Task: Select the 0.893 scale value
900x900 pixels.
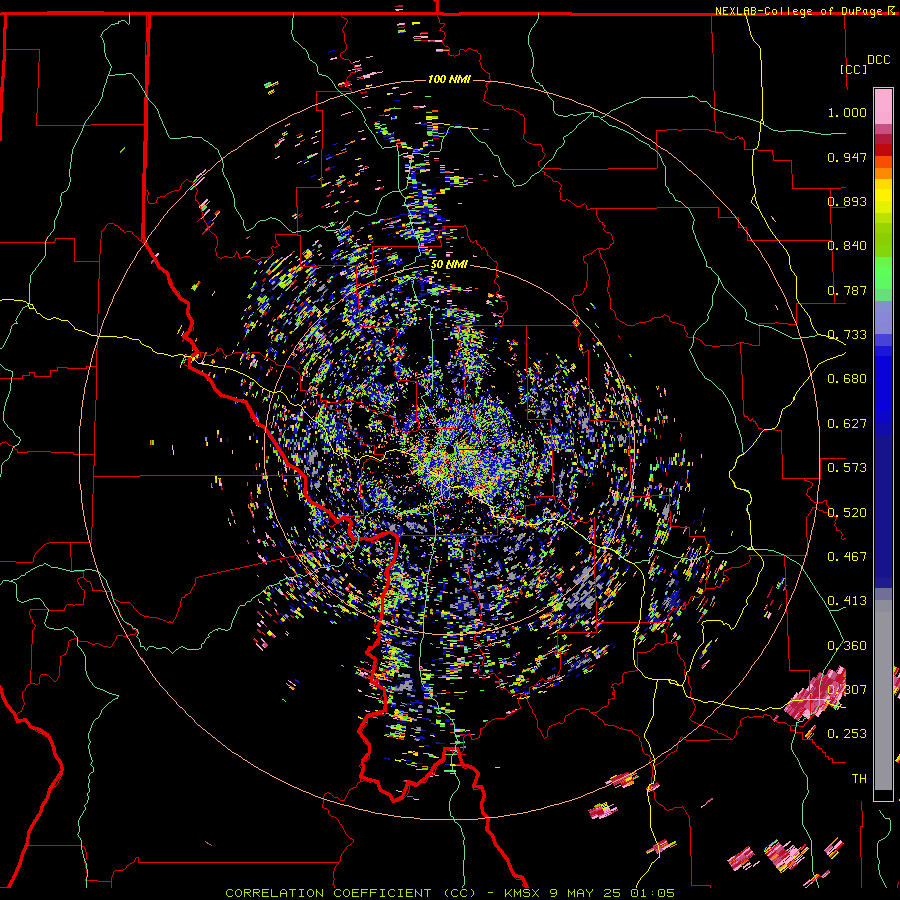Action: (x=847, y=201)
